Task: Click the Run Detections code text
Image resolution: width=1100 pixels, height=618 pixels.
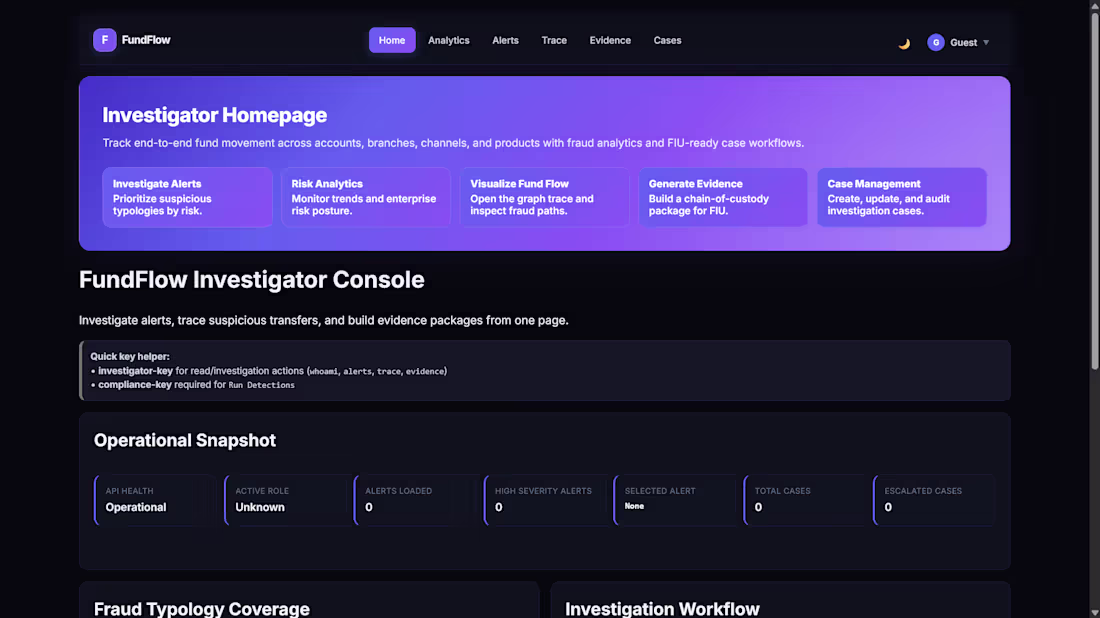Action: 261,385
